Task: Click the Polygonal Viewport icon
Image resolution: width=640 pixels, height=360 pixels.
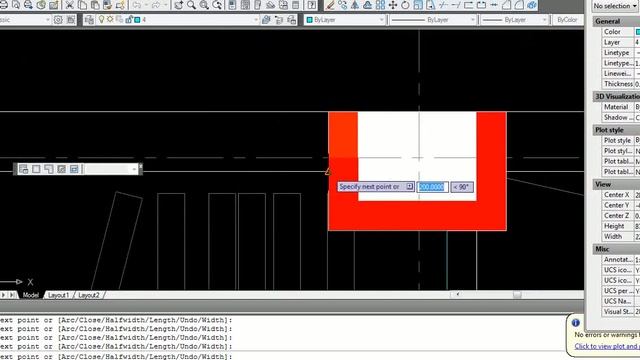Action: 49,169
